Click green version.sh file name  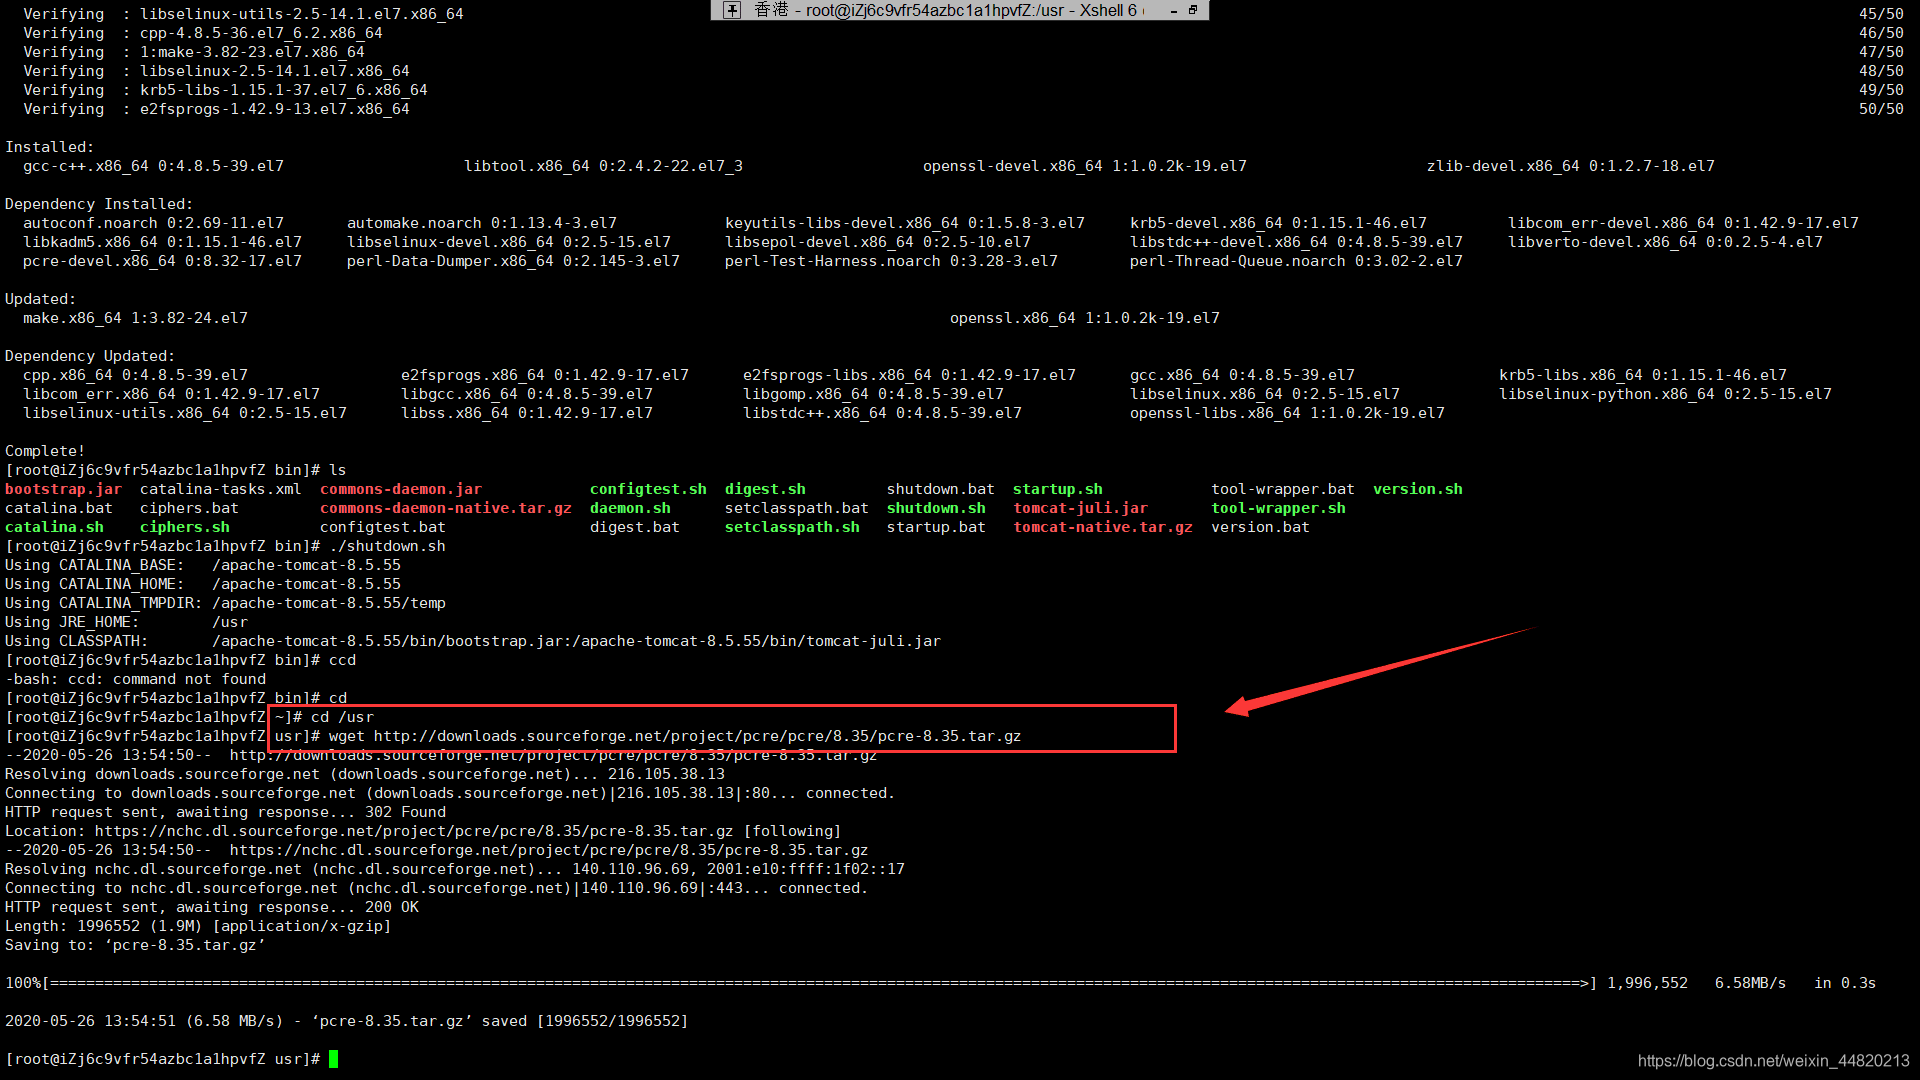[1417, 489]
